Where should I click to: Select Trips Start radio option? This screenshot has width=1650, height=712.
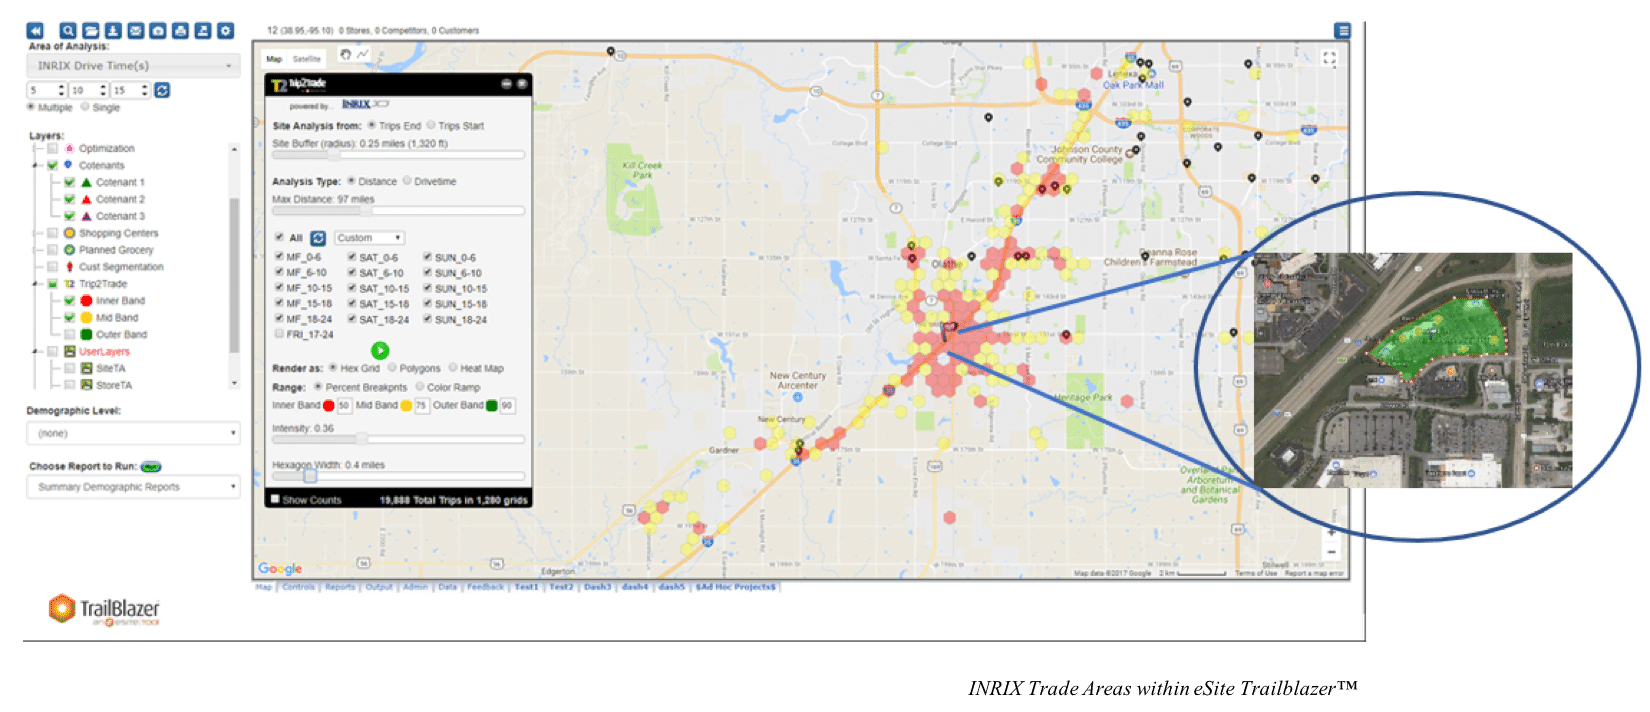coord(431,126)
